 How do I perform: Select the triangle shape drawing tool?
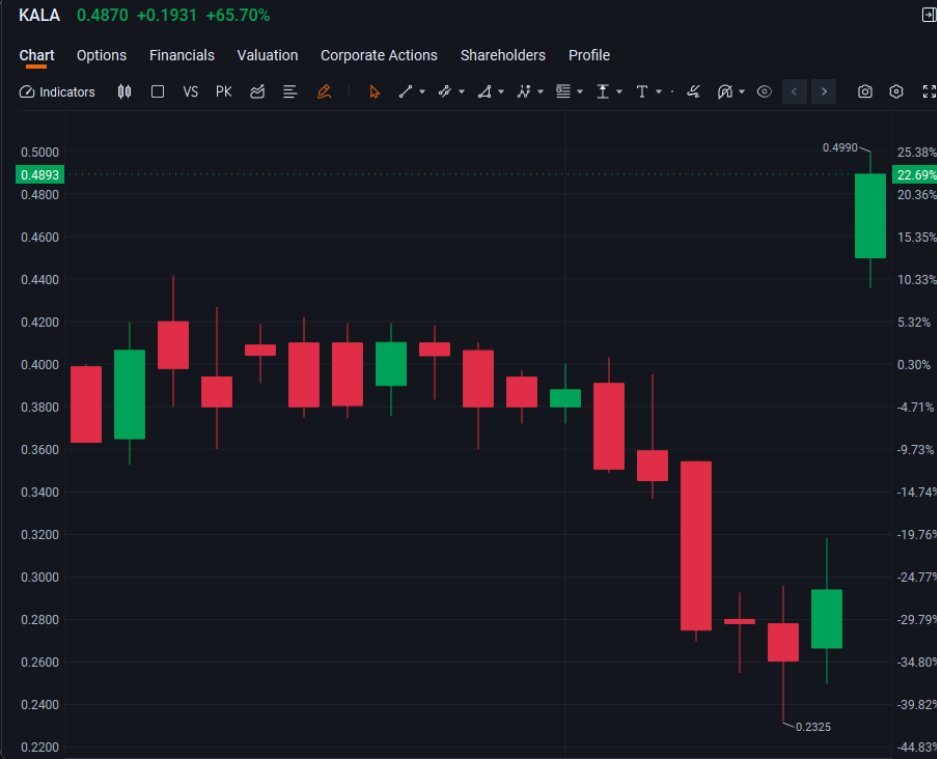[x=484, y=91]
